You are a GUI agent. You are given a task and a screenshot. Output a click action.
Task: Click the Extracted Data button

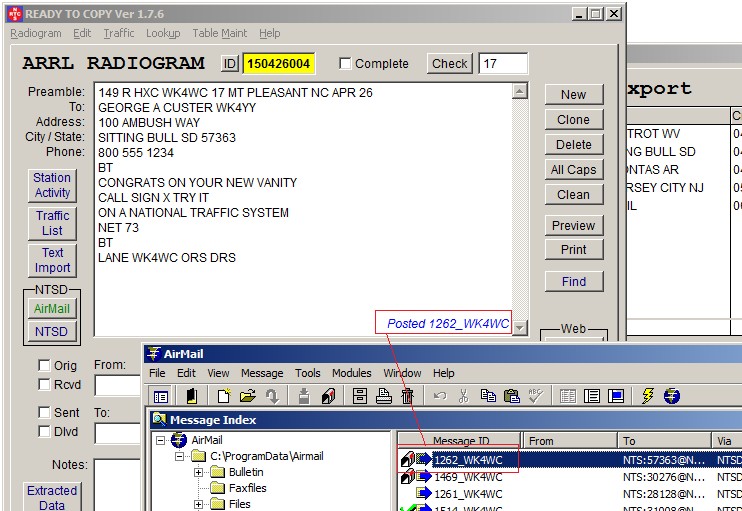click(52, 497)
